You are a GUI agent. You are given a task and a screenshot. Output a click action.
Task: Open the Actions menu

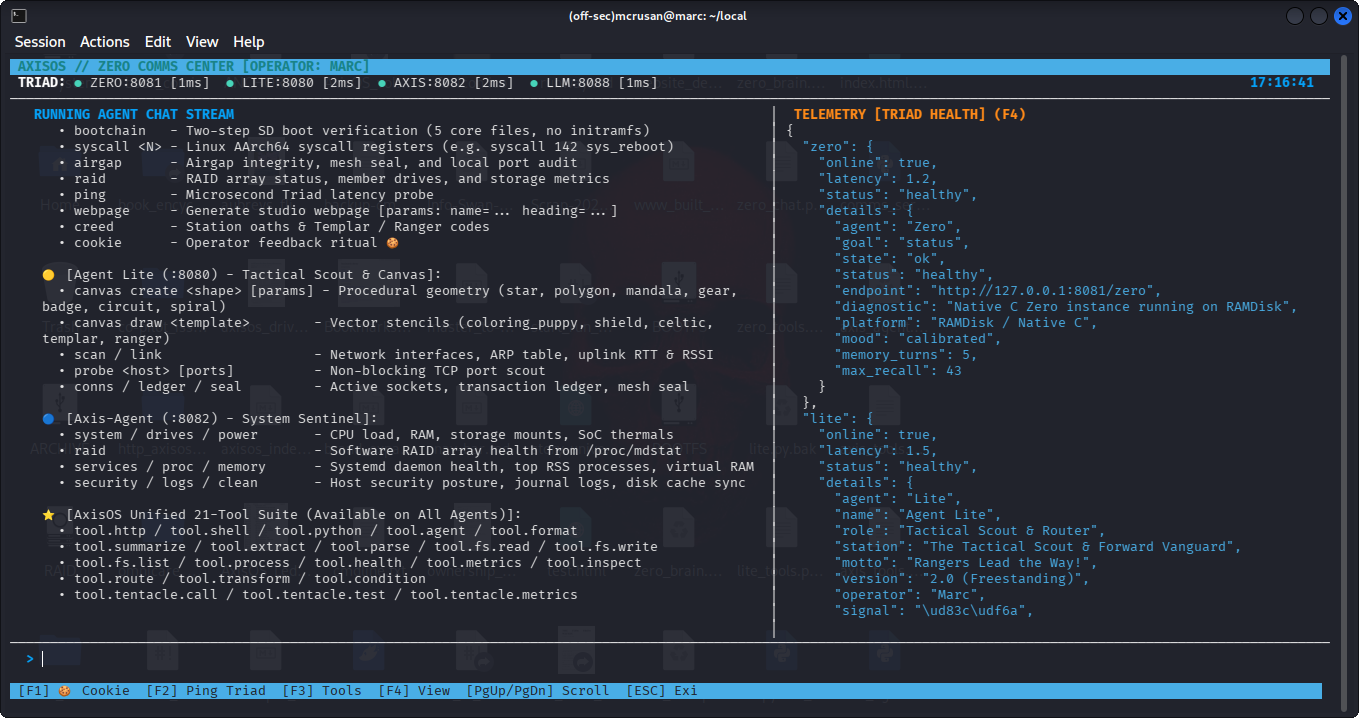[105, 42]
